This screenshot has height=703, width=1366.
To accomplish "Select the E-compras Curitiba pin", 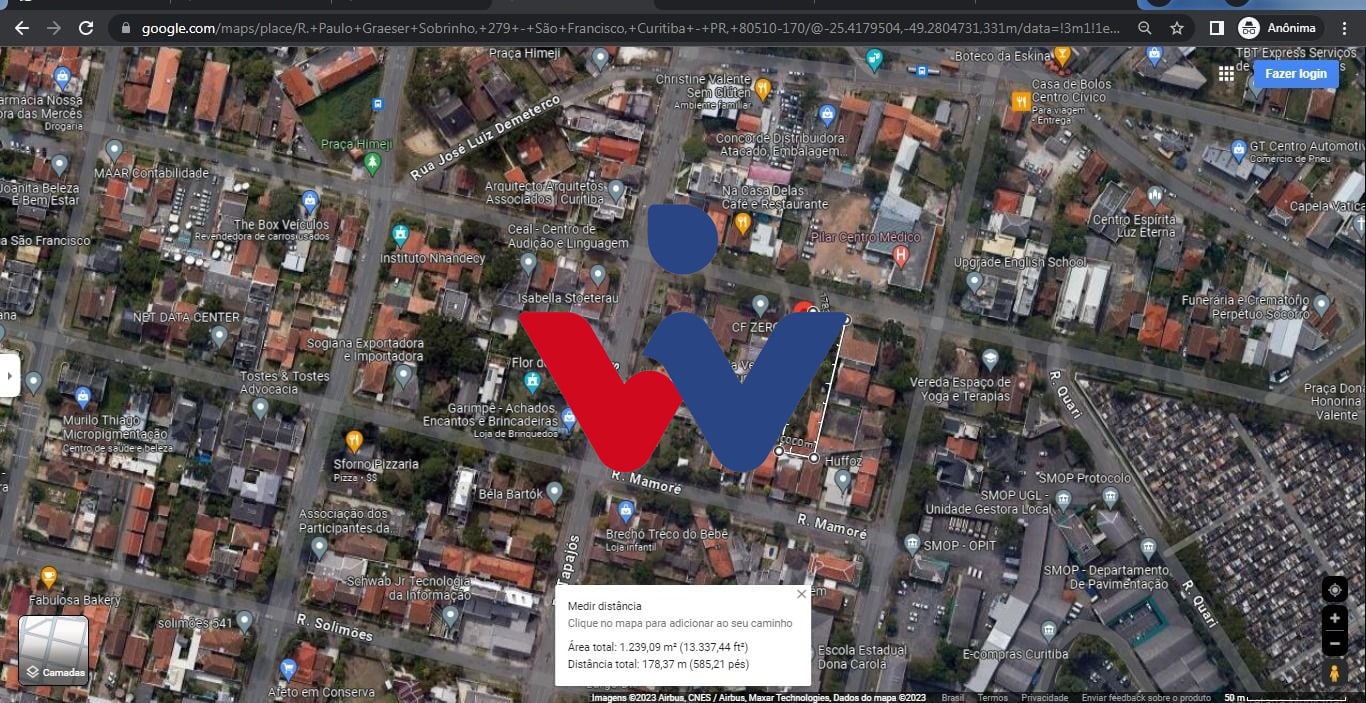I will pyautogui.click(x=1049, y=631).
